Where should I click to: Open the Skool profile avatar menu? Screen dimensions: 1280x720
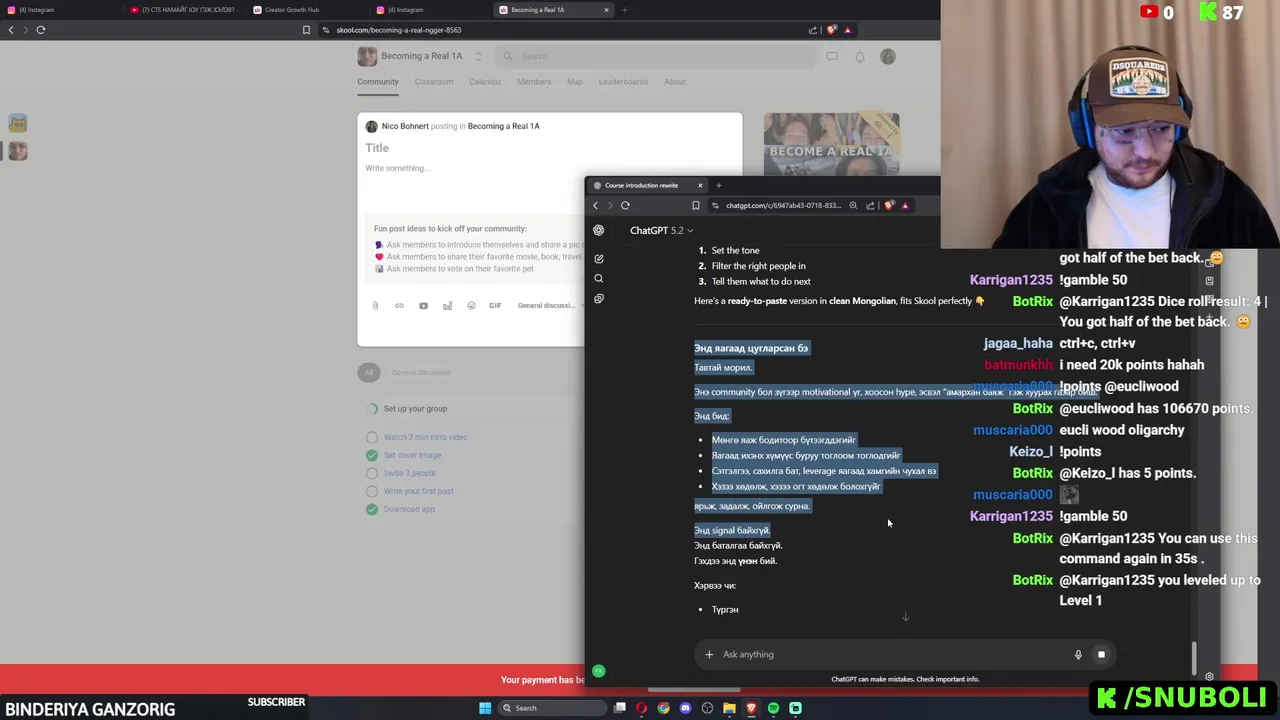point(888,57)
